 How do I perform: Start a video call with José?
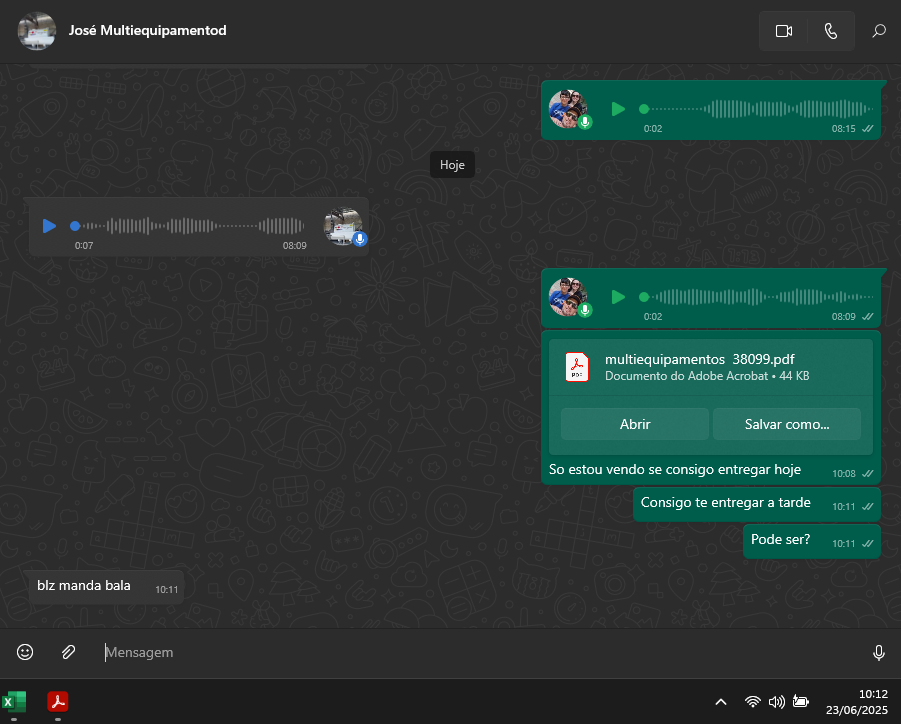pyautogui.click(x=783, y=31)
